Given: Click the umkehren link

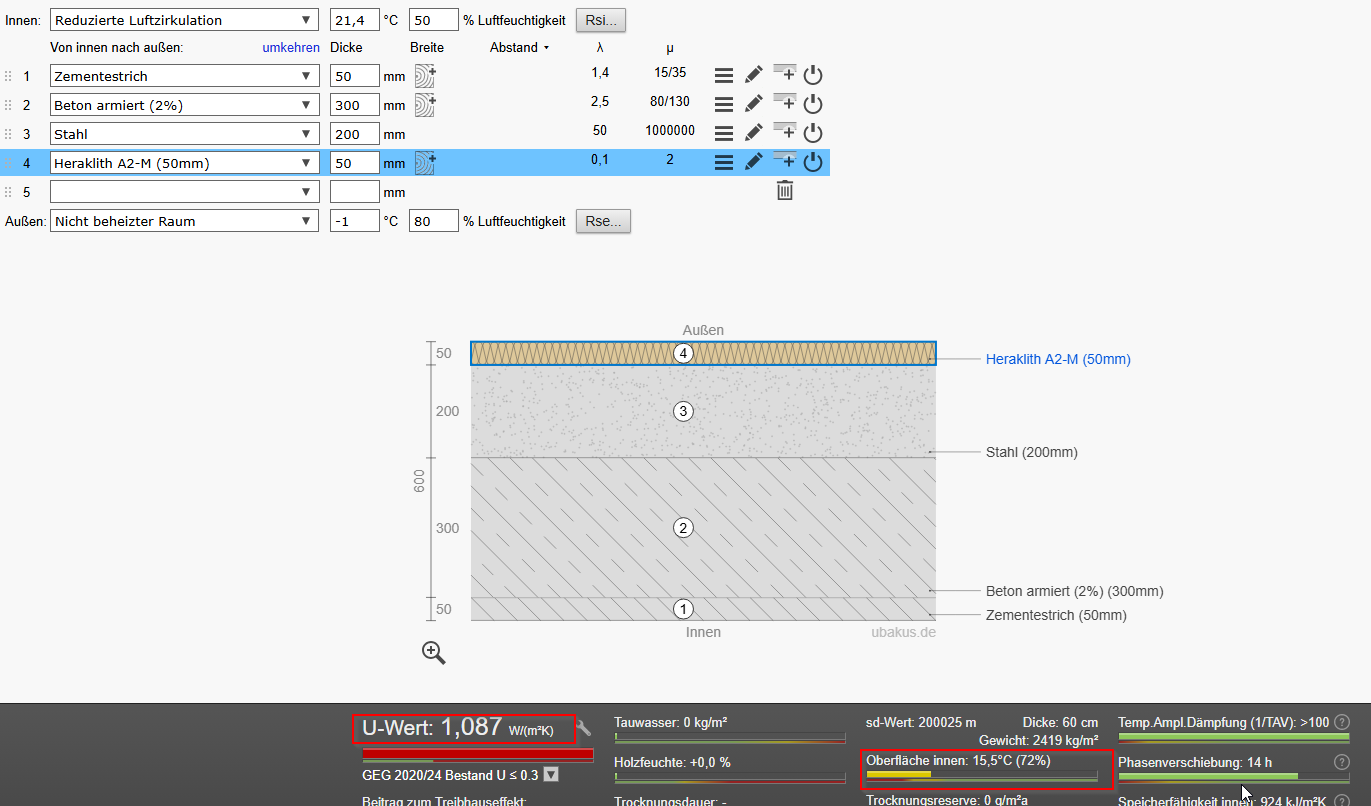Looking at the screenshot, I should (x=291, y=47).
